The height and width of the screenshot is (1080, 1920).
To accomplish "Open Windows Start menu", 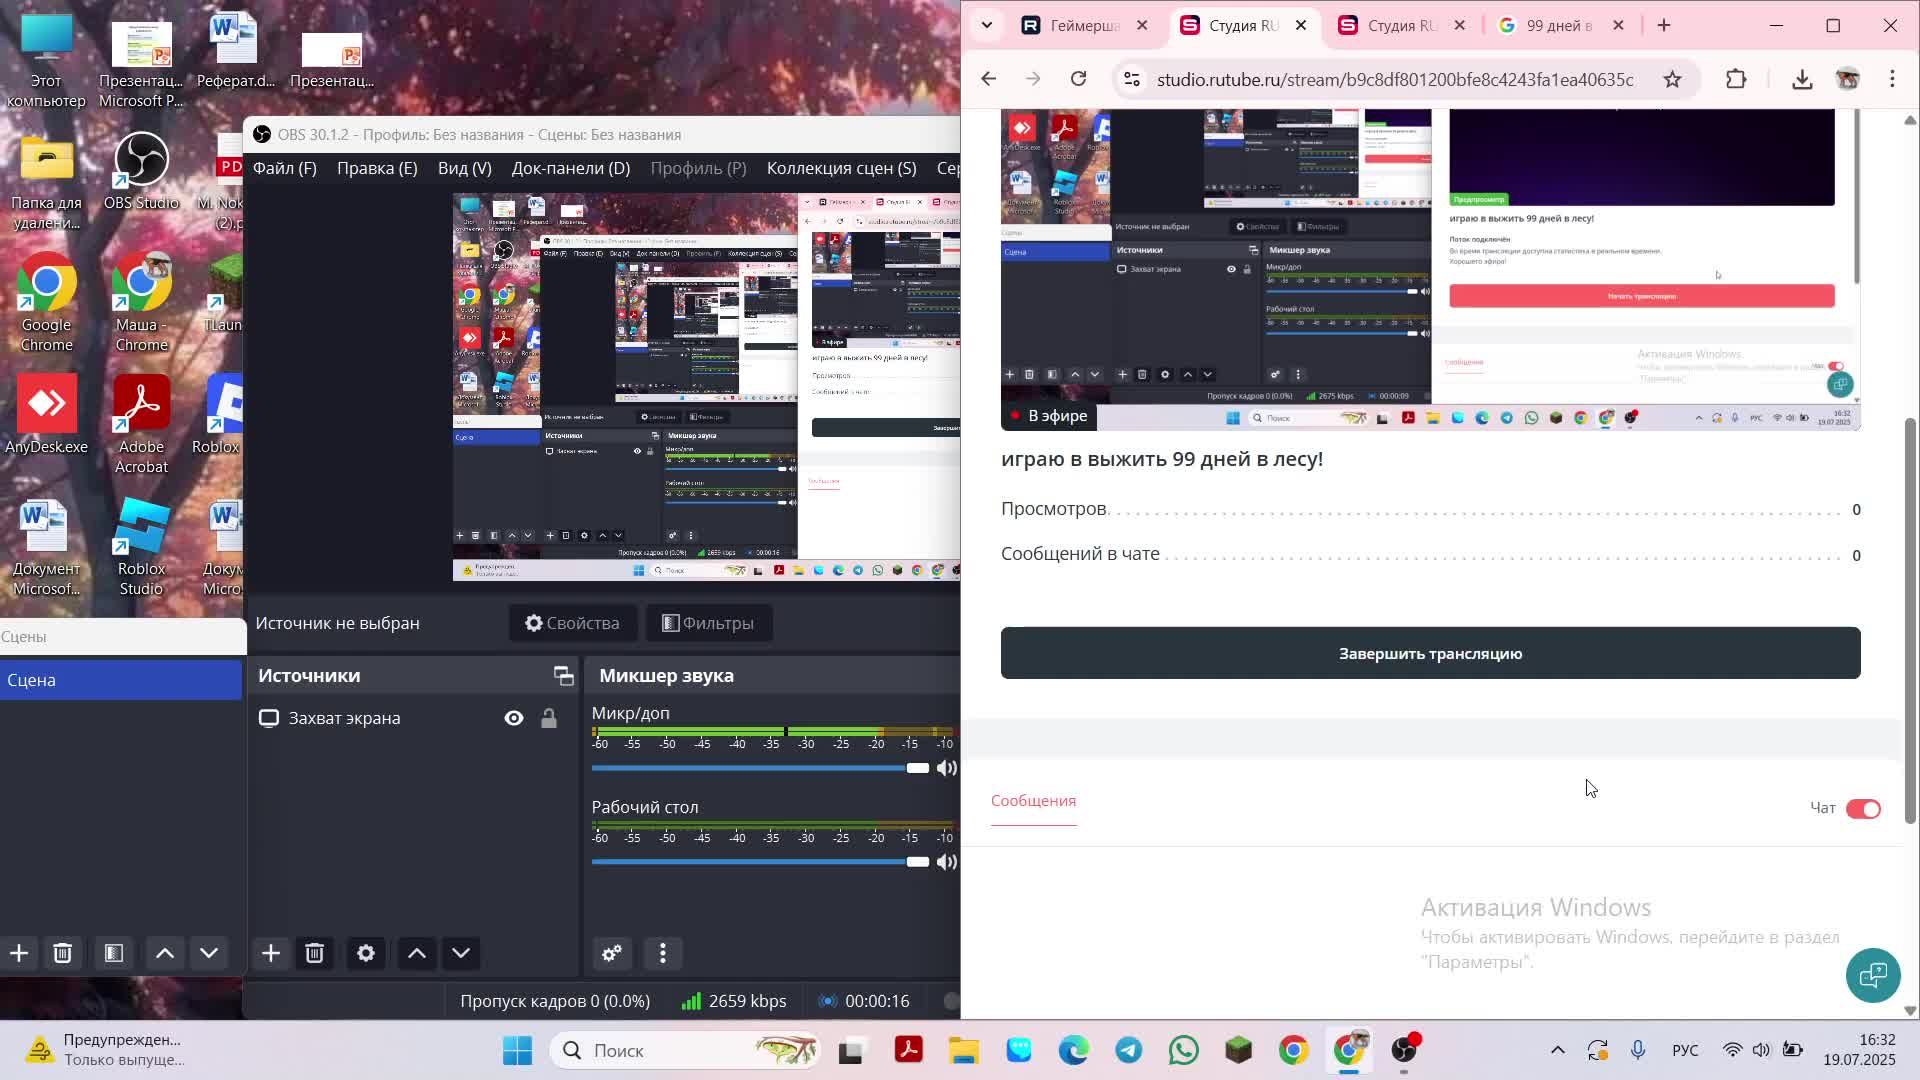I will tap(517, 1050).
